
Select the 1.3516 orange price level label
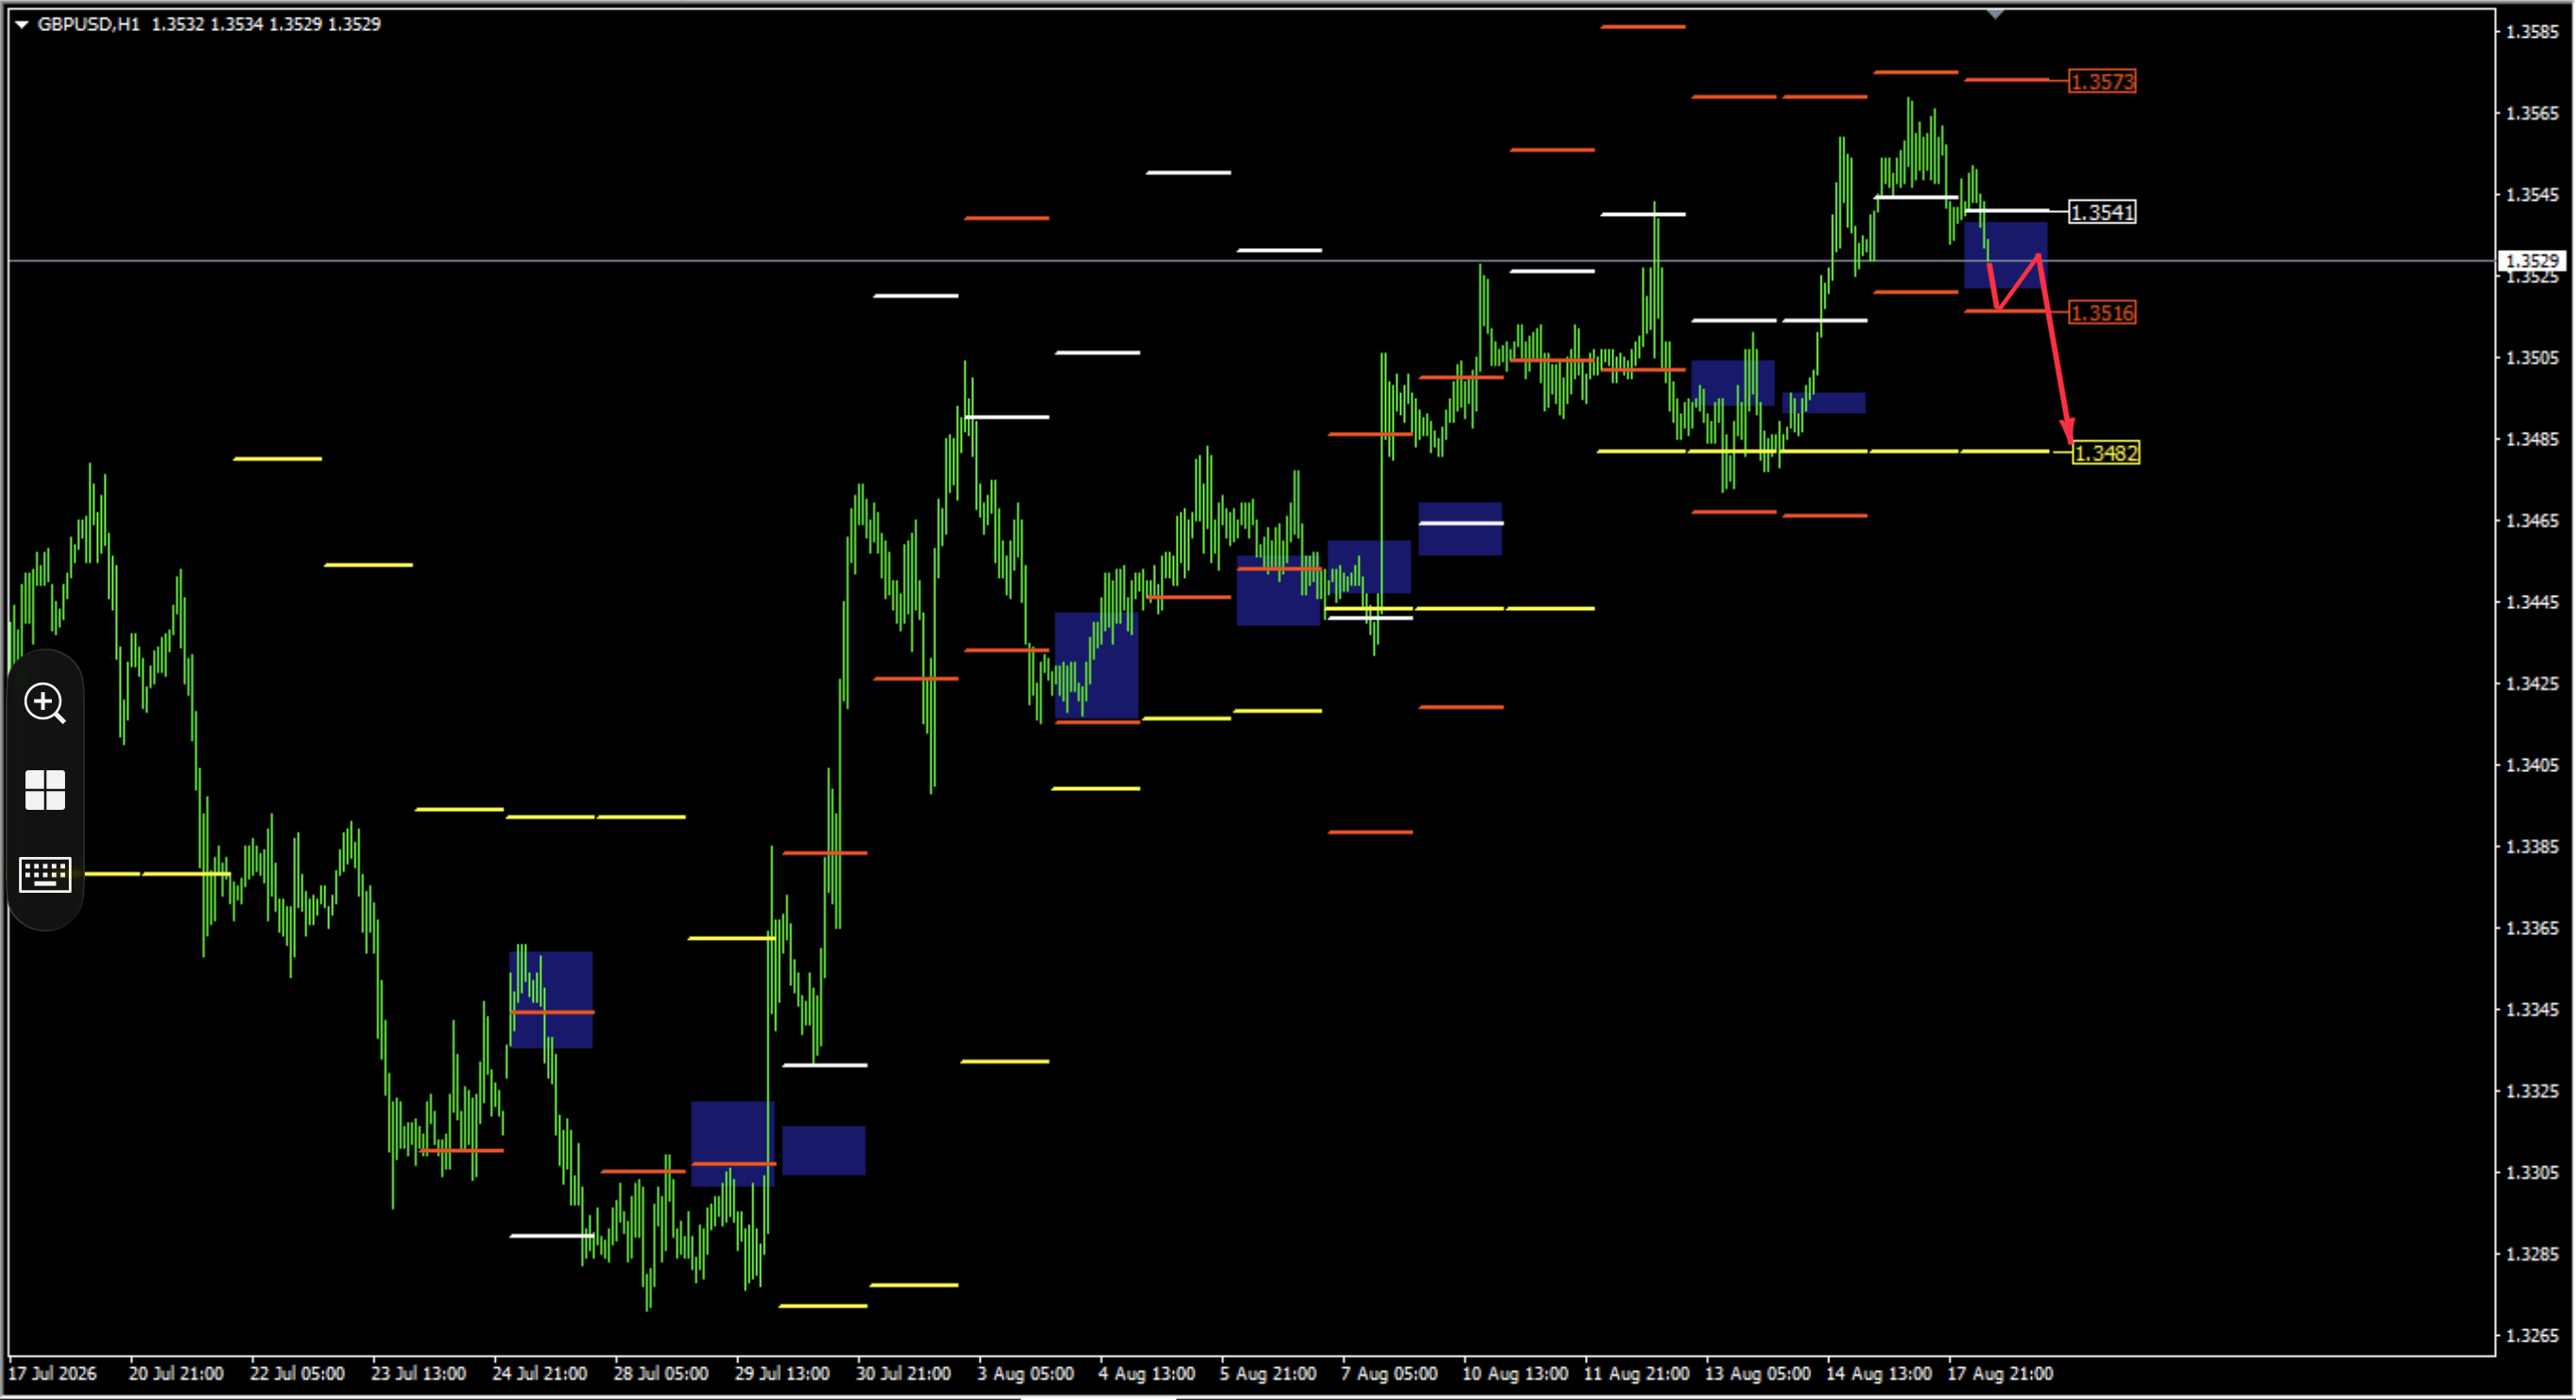2102,313
